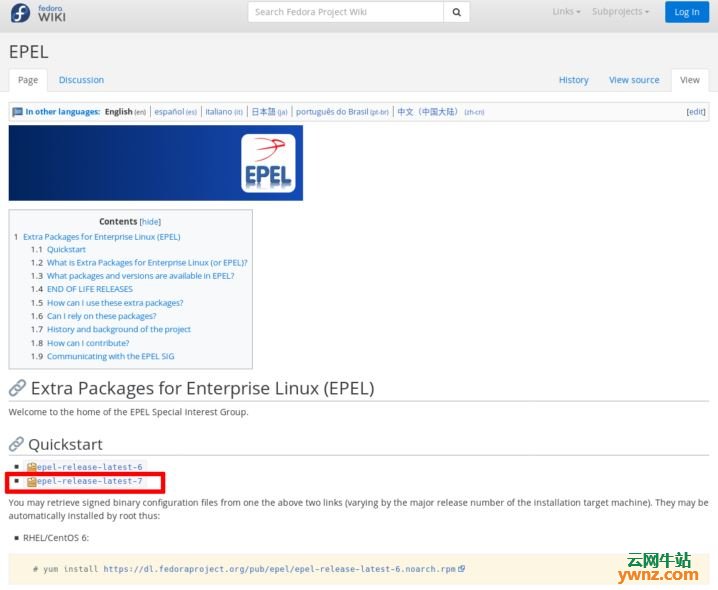The image size is (718, 590).
Task: Open 'History and background of the project' entry
Action: click(x=119, y=330)
